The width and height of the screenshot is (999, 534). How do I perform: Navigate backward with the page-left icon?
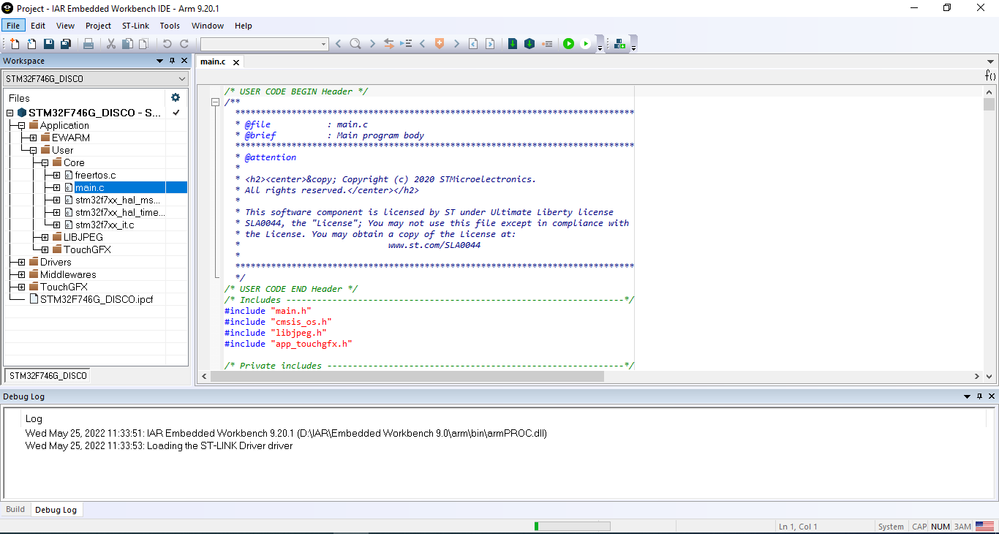pos(473,43)
